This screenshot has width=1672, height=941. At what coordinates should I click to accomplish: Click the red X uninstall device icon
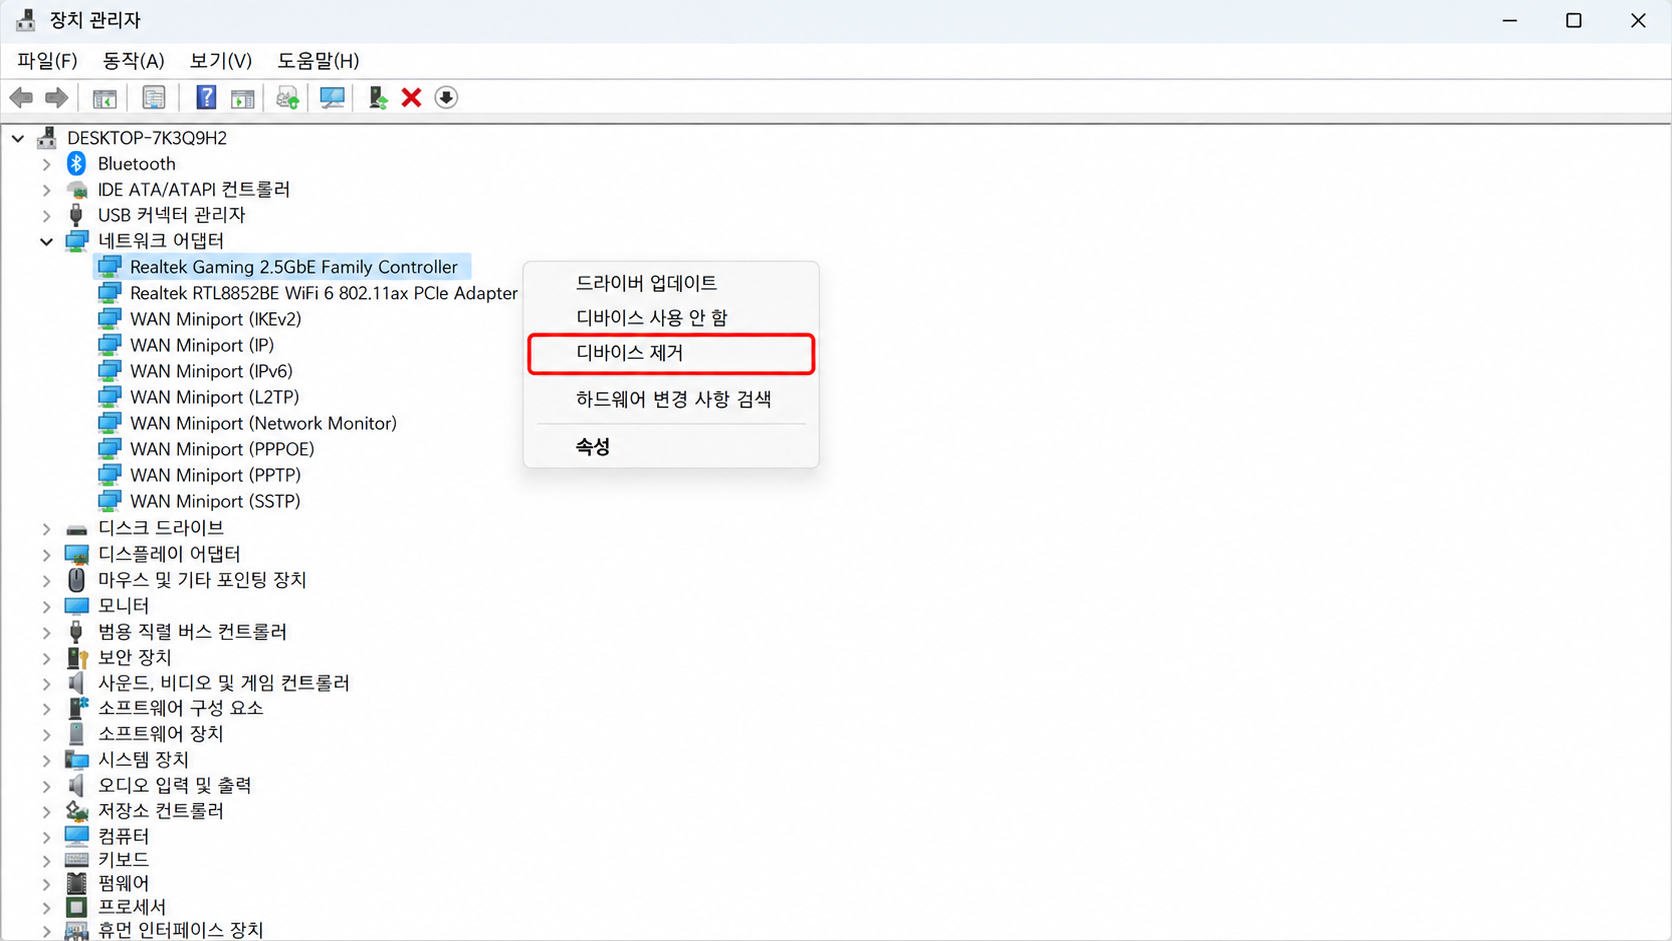coord(411,97)
